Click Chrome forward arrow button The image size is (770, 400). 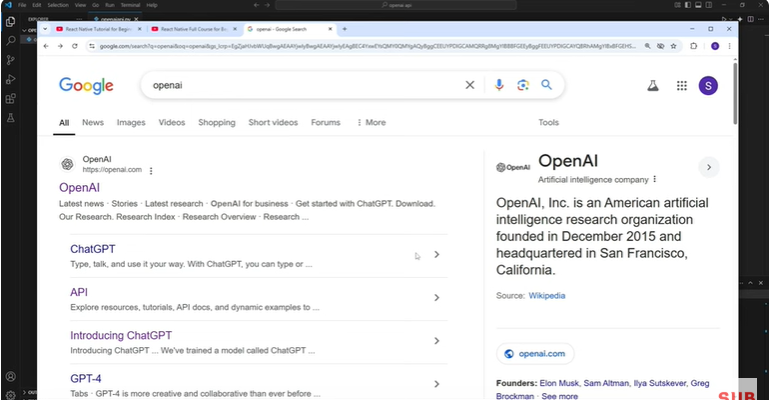coord(60,46)
